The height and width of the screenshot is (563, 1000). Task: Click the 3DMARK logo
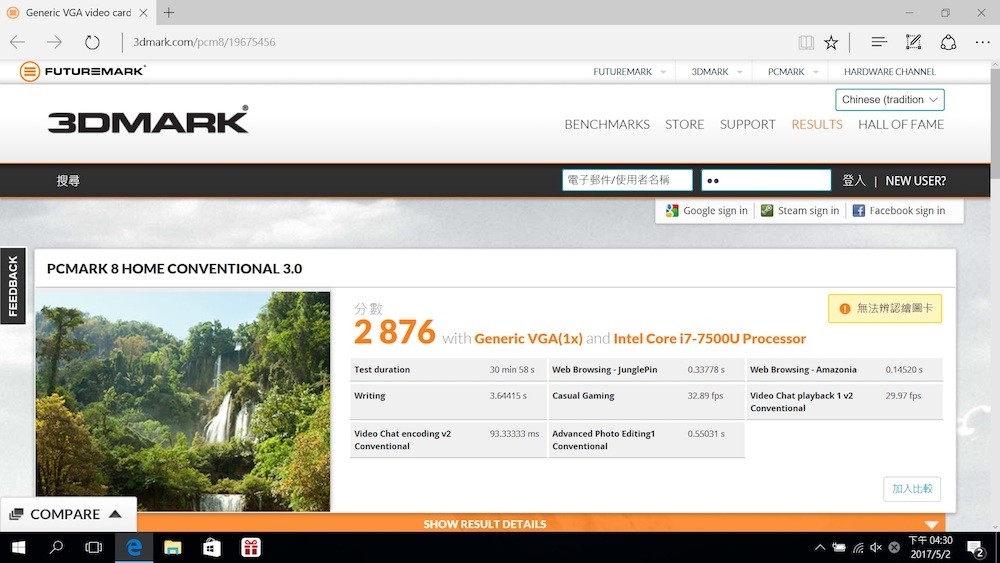pyautogui.click(x=148, y=120)
